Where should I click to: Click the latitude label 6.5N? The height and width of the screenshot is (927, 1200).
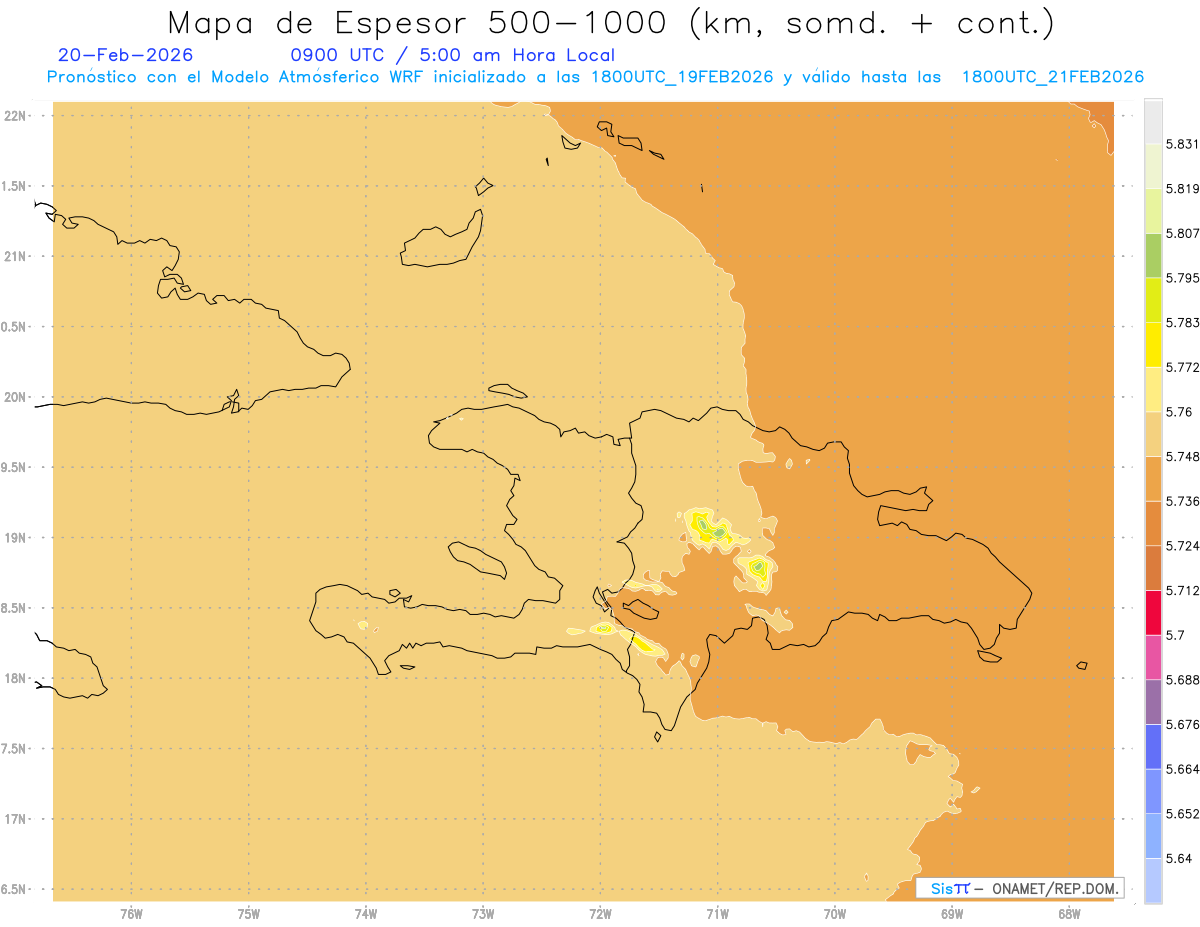(14, 889)
